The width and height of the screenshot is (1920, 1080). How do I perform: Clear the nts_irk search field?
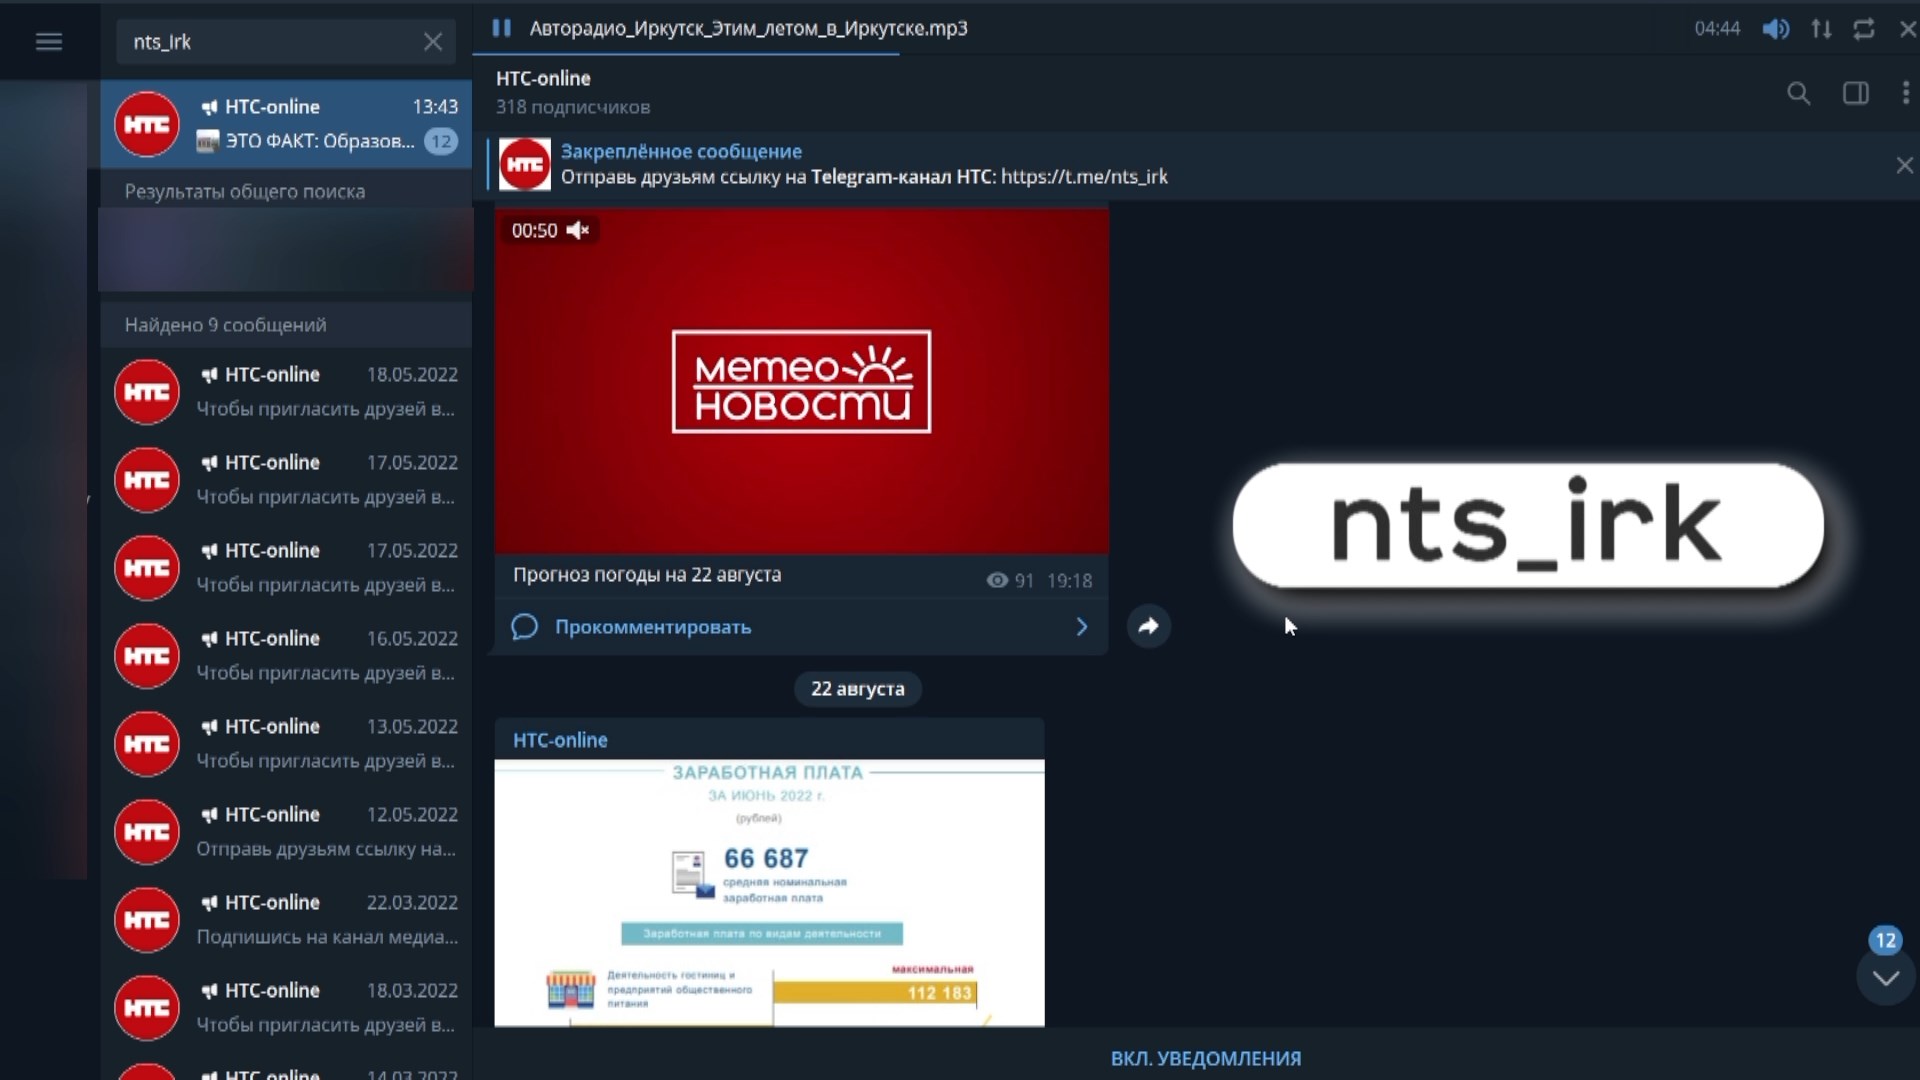point(432,42)
